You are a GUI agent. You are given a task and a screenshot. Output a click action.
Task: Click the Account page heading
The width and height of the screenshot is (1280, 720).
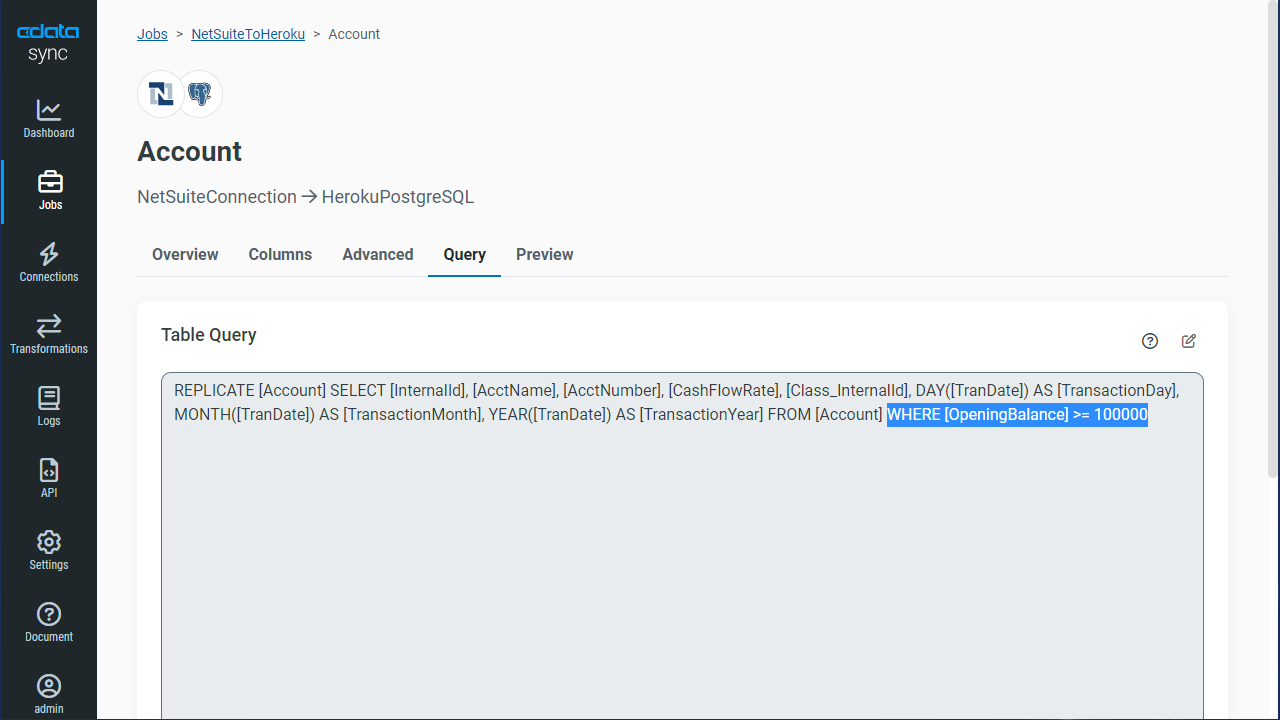point(189,152)
